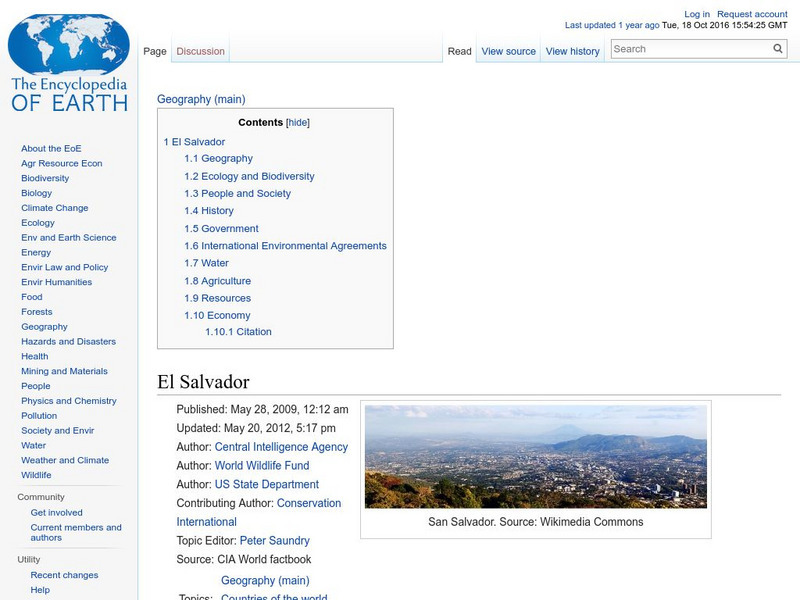Open Recent changes utility link
The image size is (800, 600).
point(64,575)
